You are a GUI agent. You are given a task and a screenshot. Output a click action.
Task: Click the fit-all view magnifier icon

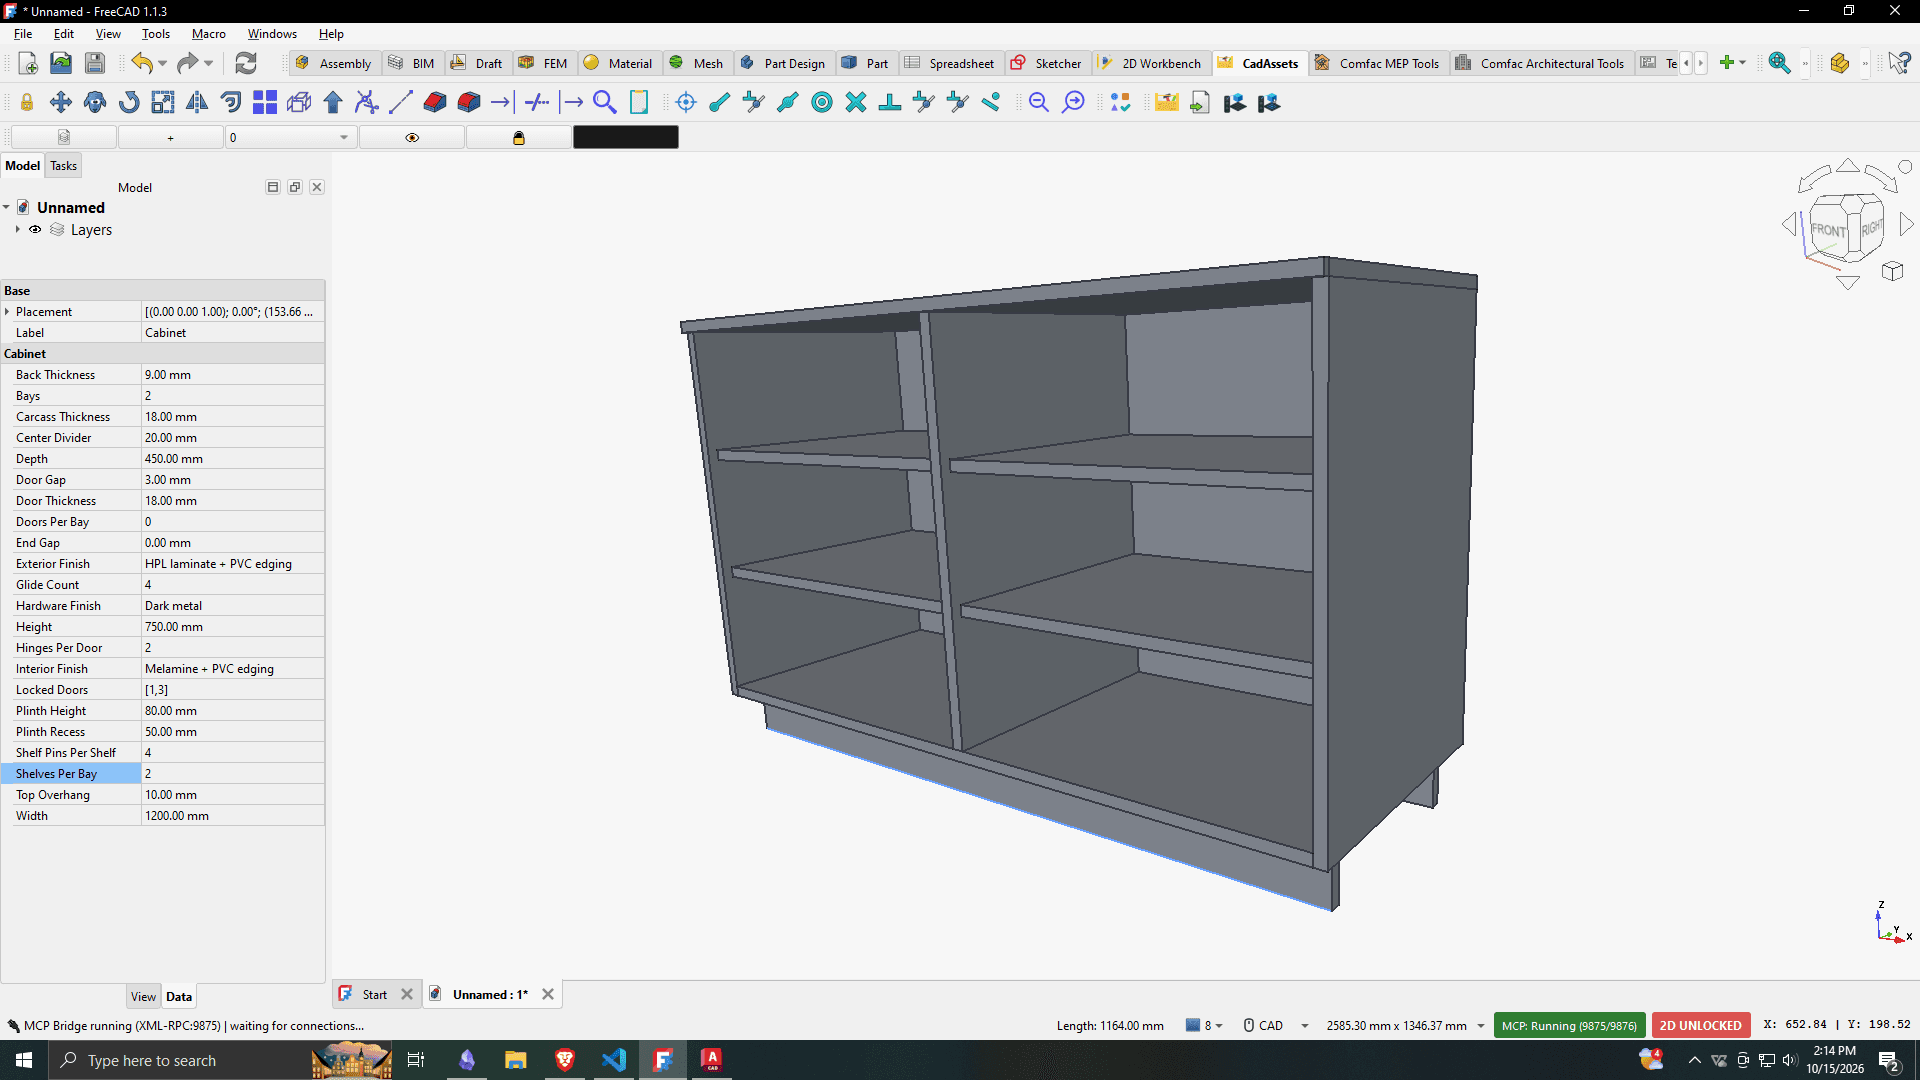(1779, 63)
